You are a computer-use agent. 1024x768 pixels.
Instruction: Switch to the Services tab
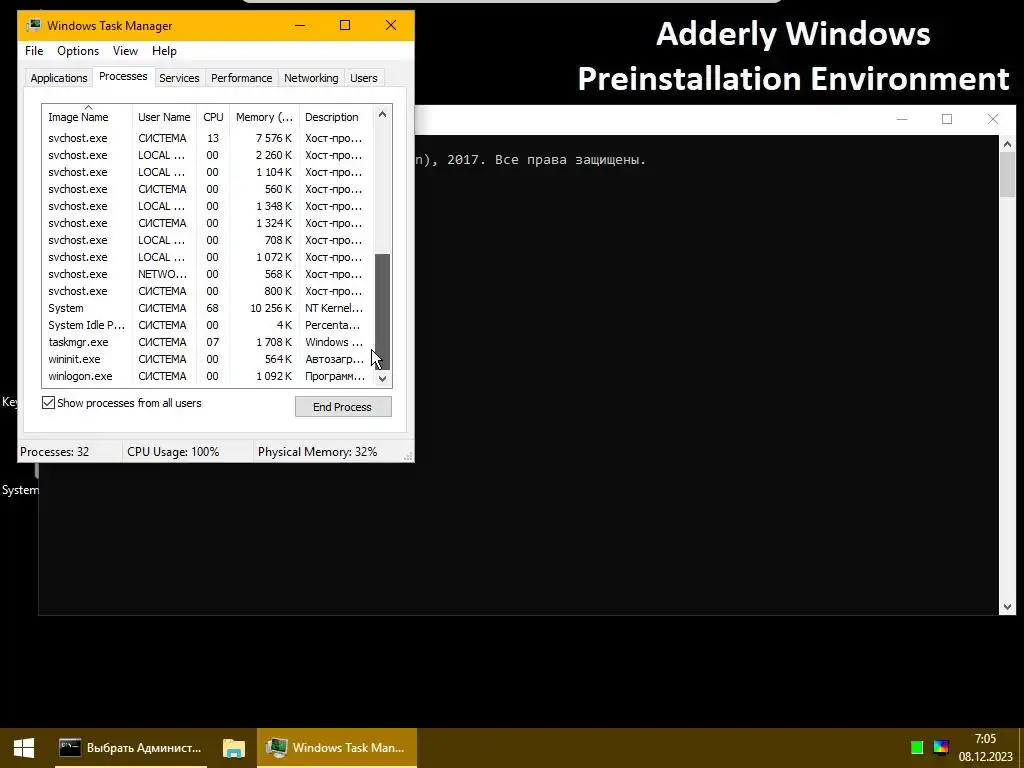click(179, 78)
